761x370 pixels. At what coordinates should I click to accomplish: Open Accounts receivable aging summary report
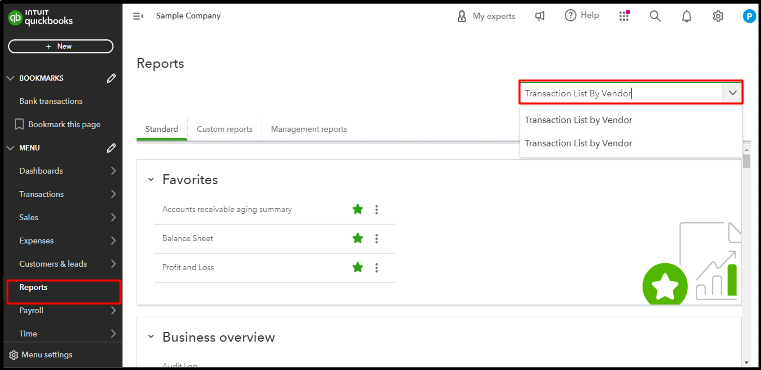(227, 210)
